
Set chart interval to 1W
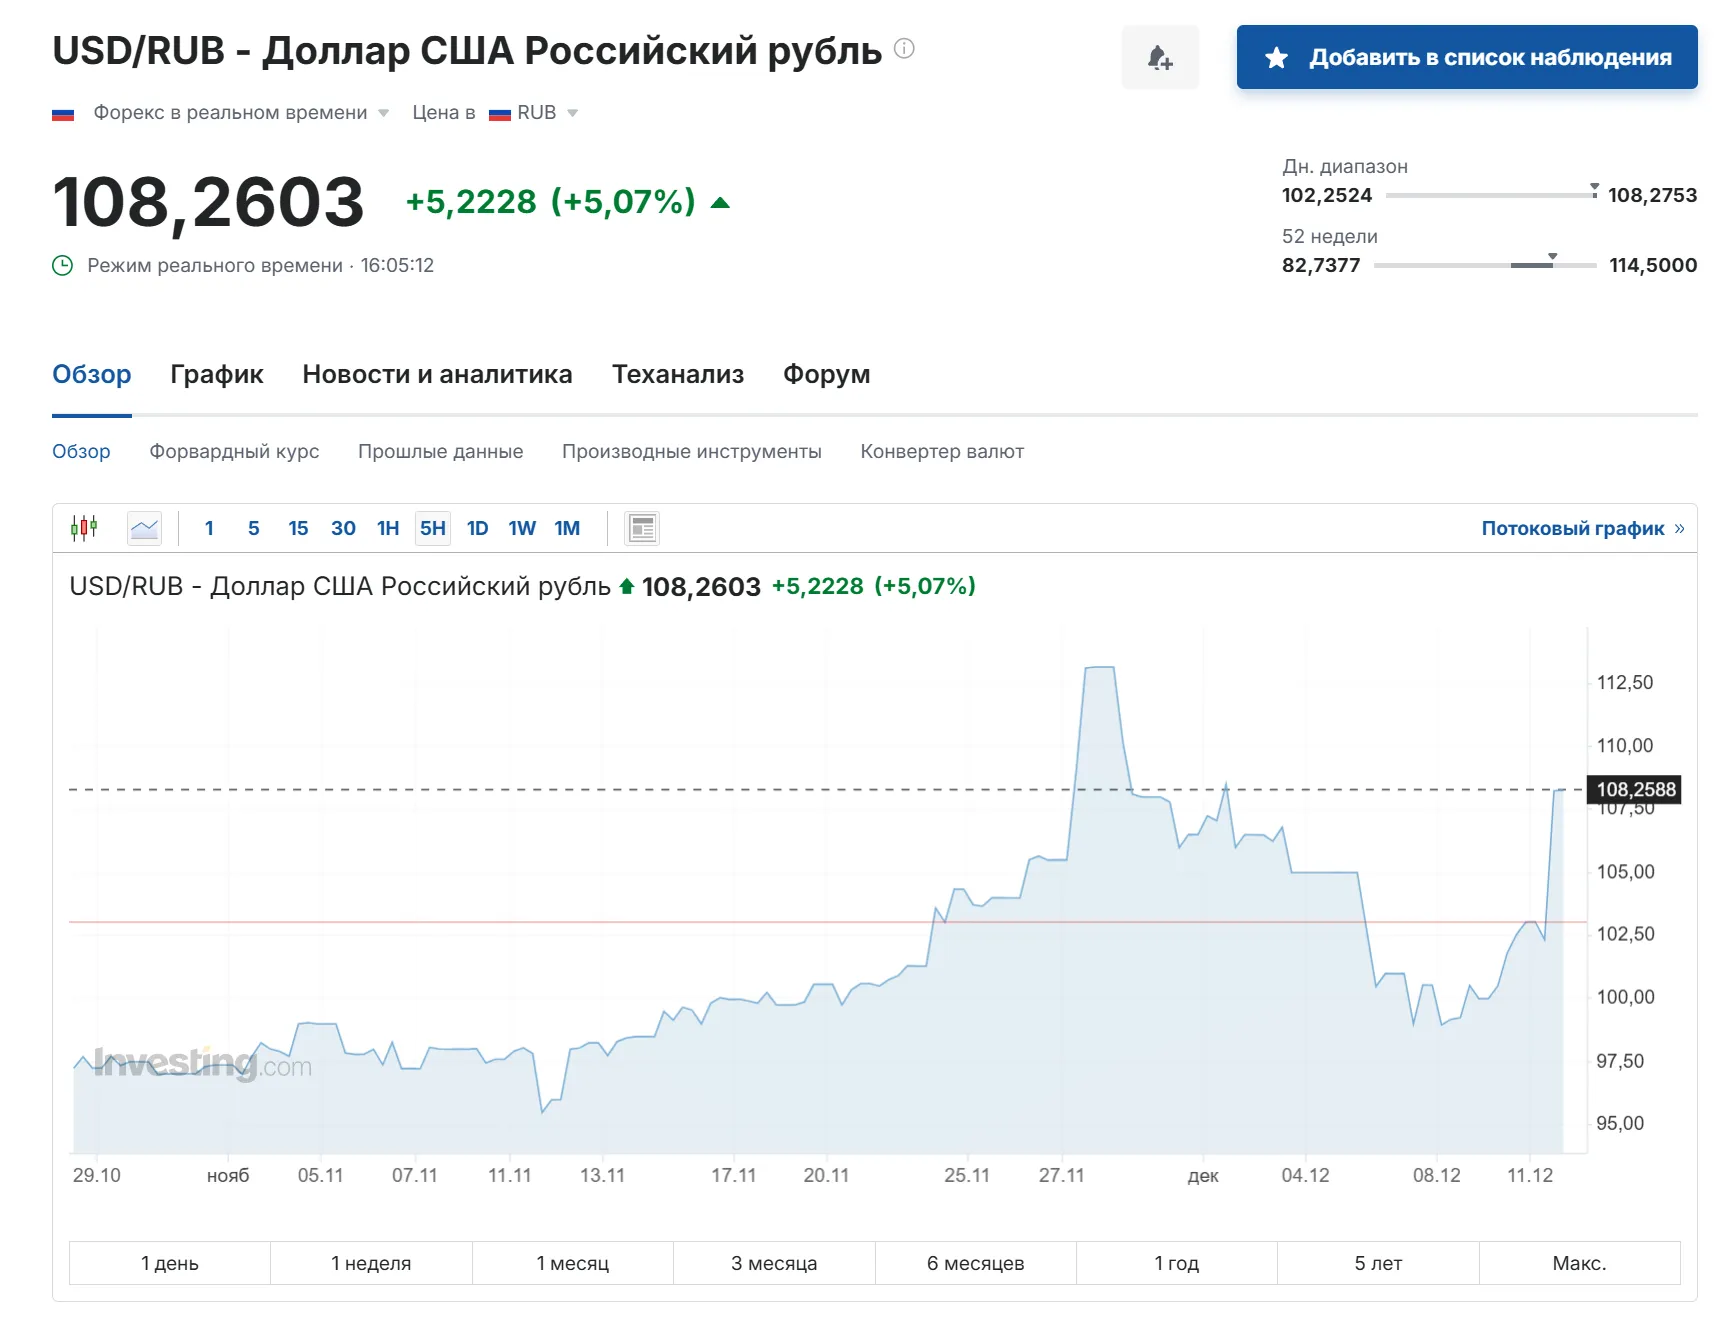pyautogui.click(x=521, y=528)
